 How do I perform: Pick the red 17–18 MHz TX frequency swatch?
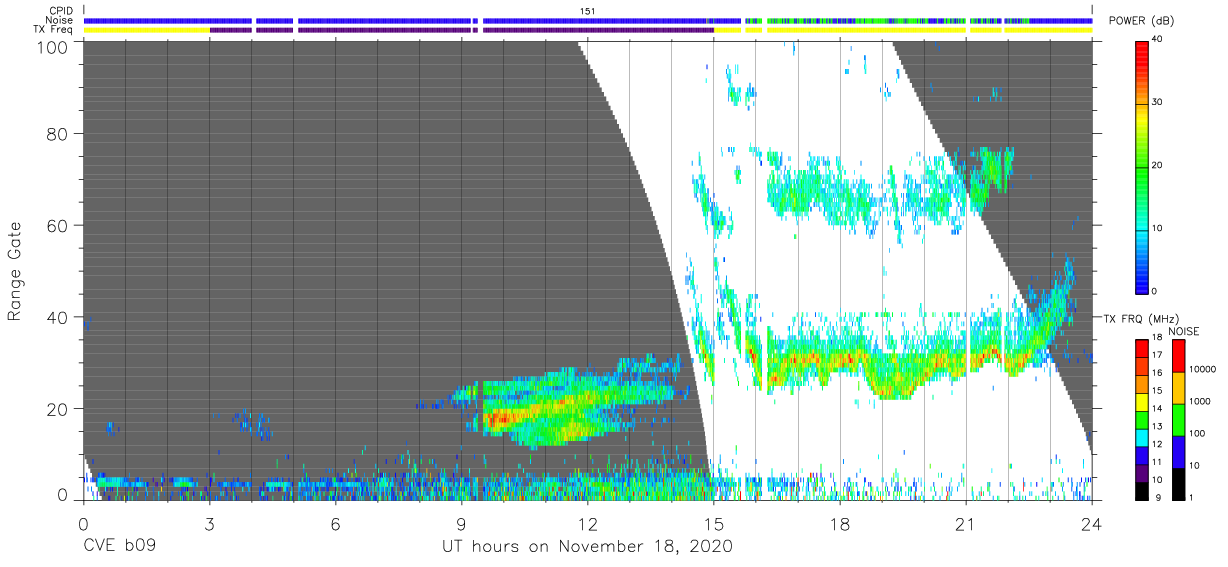point(1143,349)
